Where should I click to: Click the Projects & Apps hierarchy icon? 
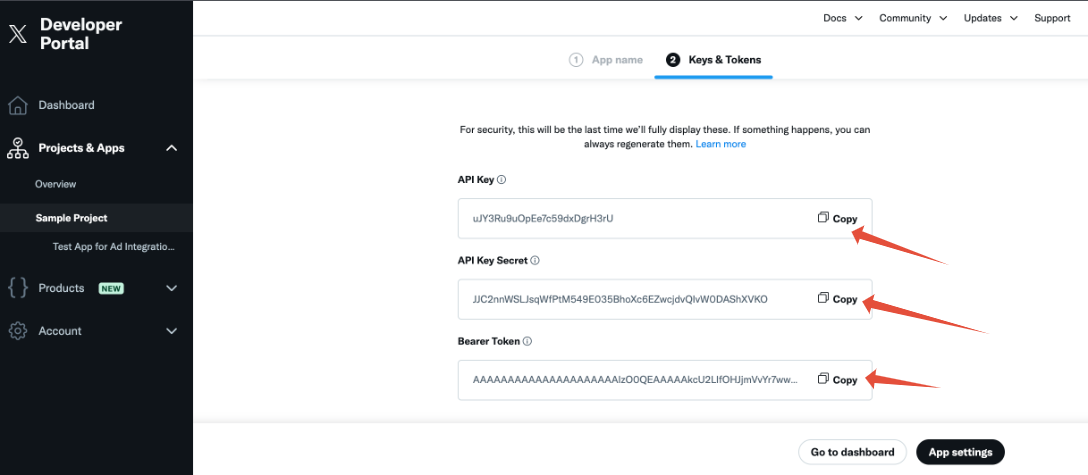tap(18, 148)
